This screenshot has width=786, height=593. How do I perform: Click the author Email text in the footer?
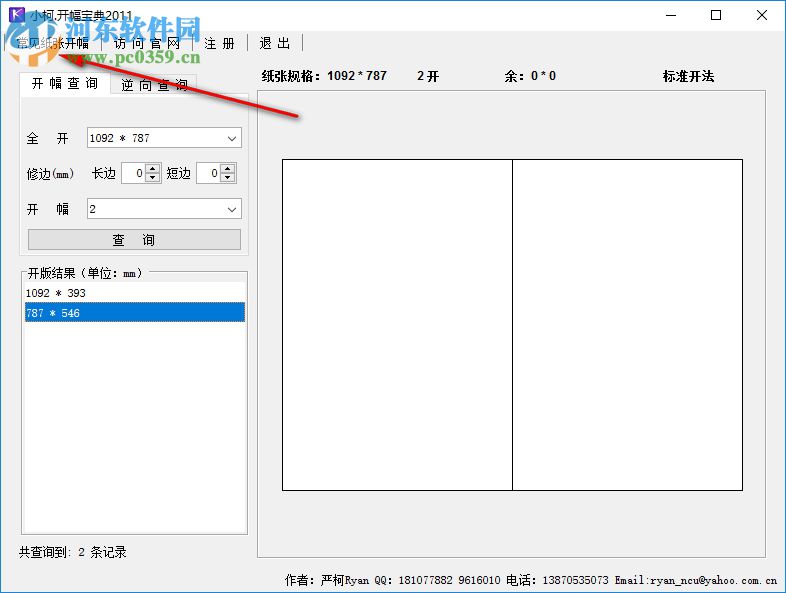pos(696,580)
